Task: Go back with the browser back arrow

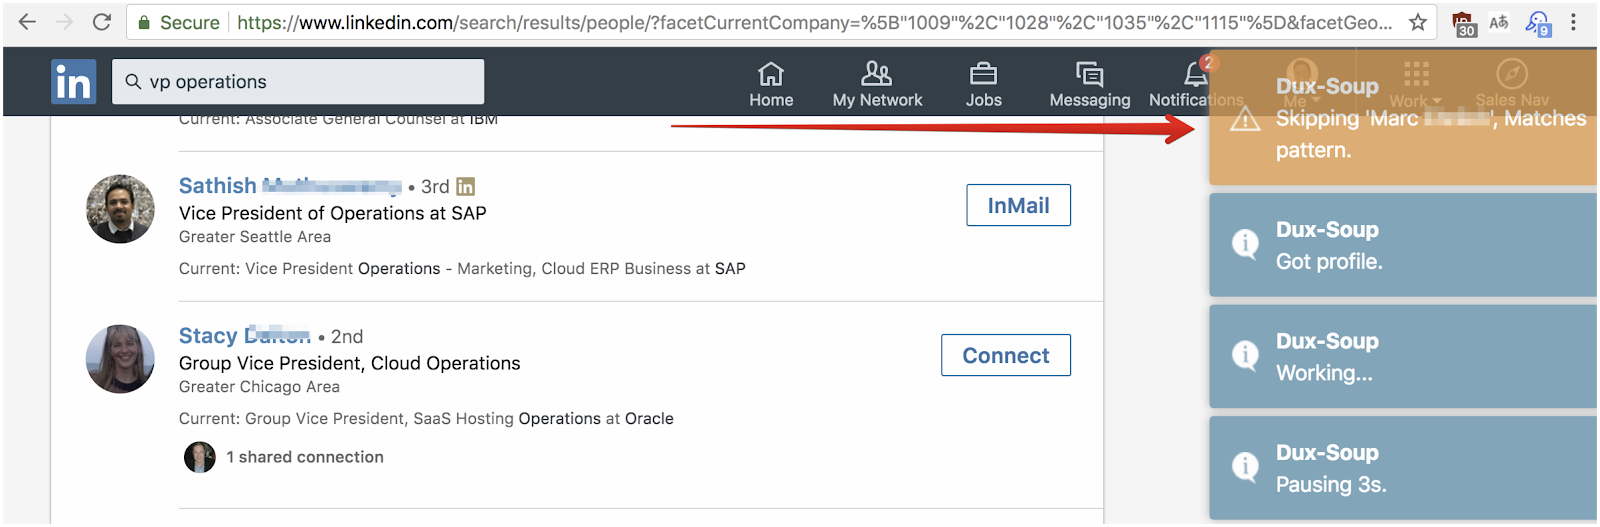Action: pos(27,22)
